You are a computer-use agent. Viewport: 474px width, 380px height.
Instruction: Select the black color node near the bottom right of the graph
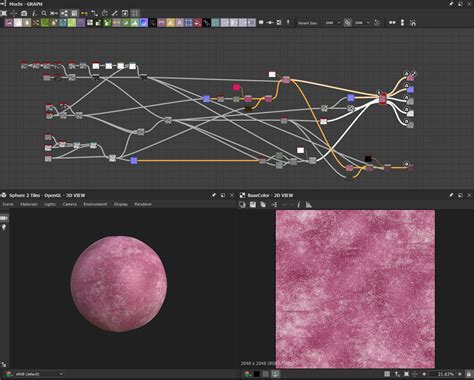(368, 159)
